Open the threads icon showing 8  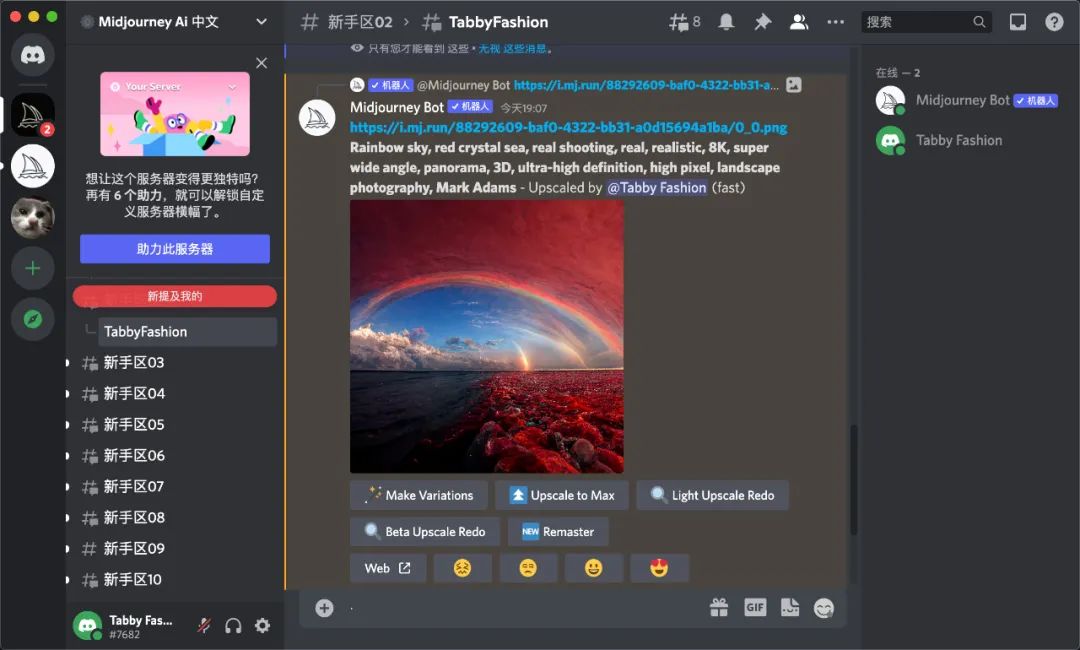pyautogui.click(x=684, y=22)
